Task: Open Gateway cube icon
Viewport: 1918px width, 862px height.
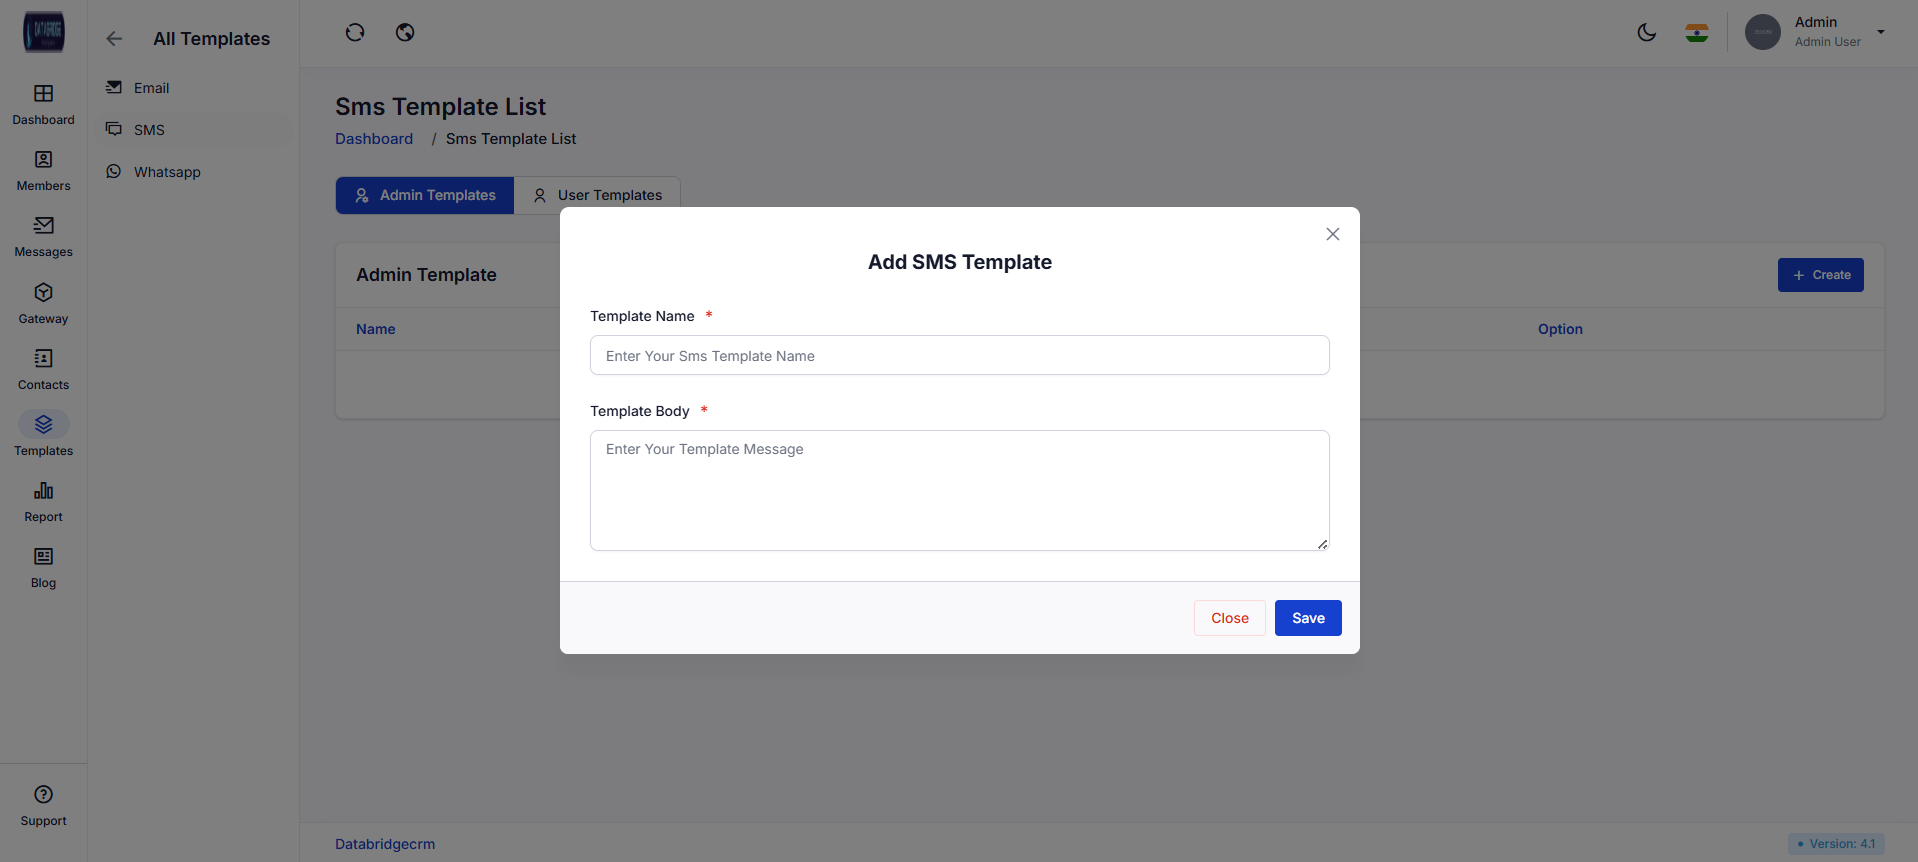Action: pos(43,293)
